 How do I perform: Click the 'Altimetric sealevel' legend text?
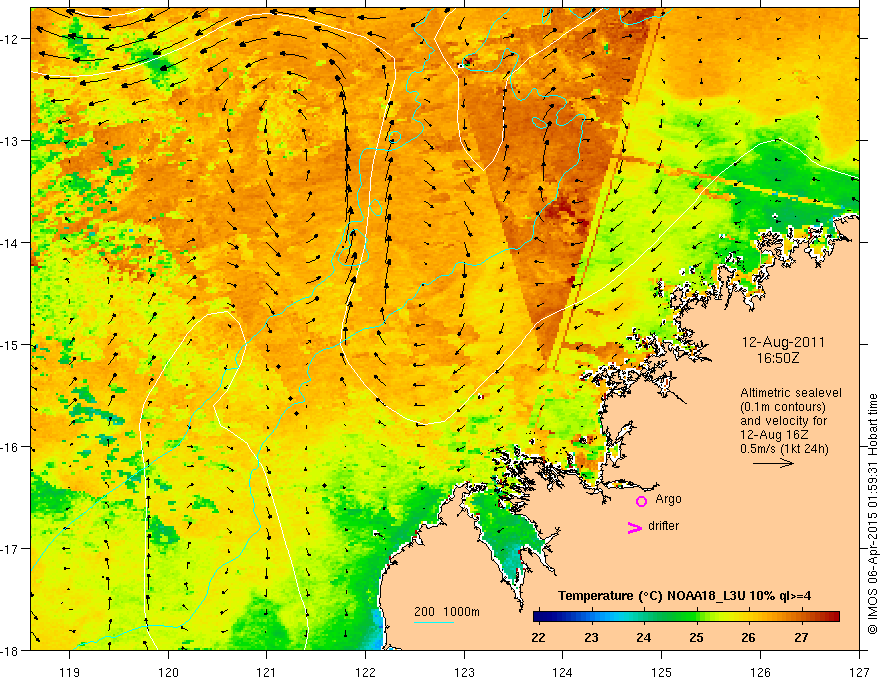(x=791, y=393)
